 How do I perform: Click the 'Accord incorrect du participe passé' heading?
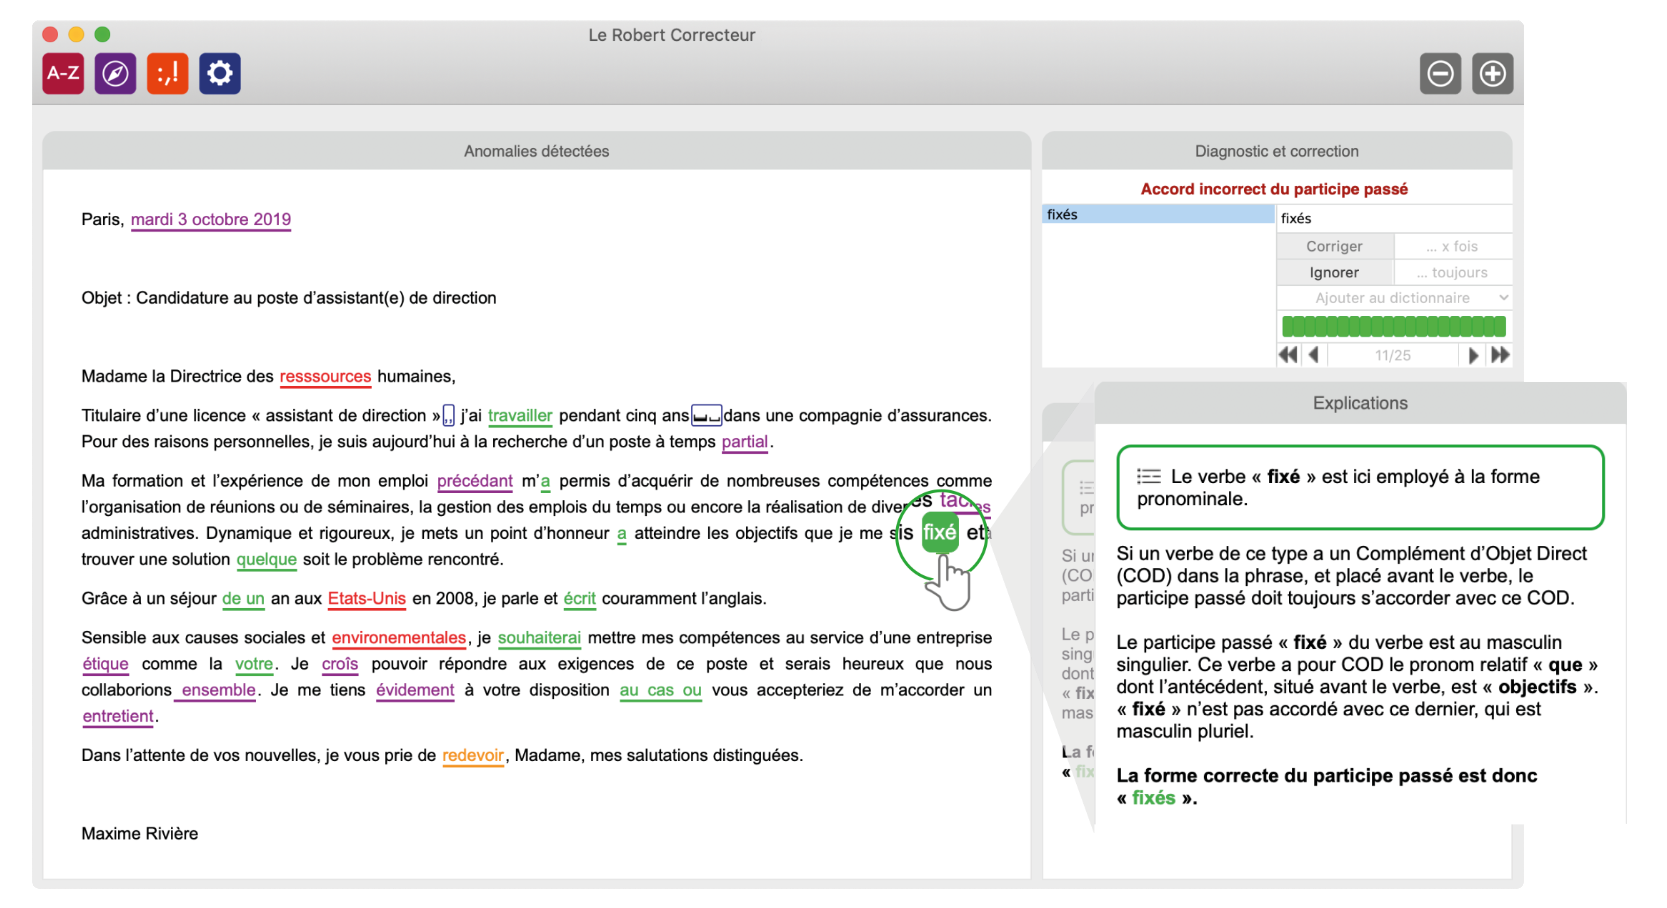[x=1274, y=189]
